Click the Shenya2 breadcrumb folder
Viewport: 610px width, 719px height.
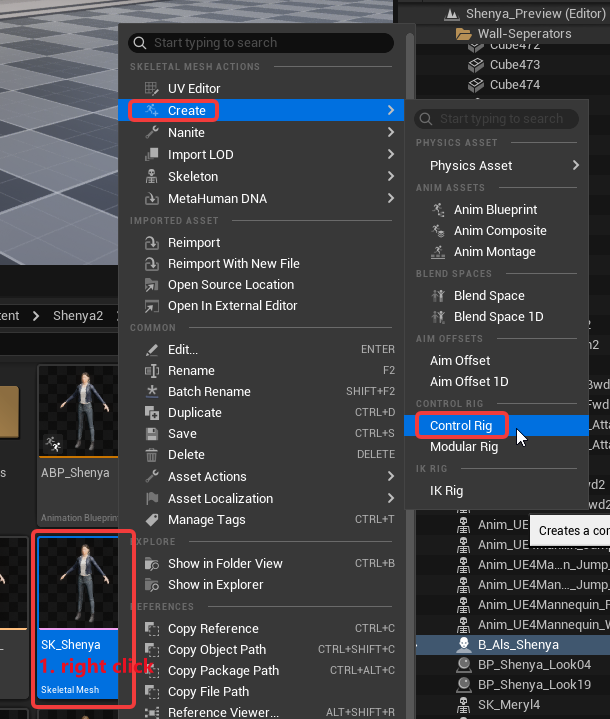[x=78, y=316]
